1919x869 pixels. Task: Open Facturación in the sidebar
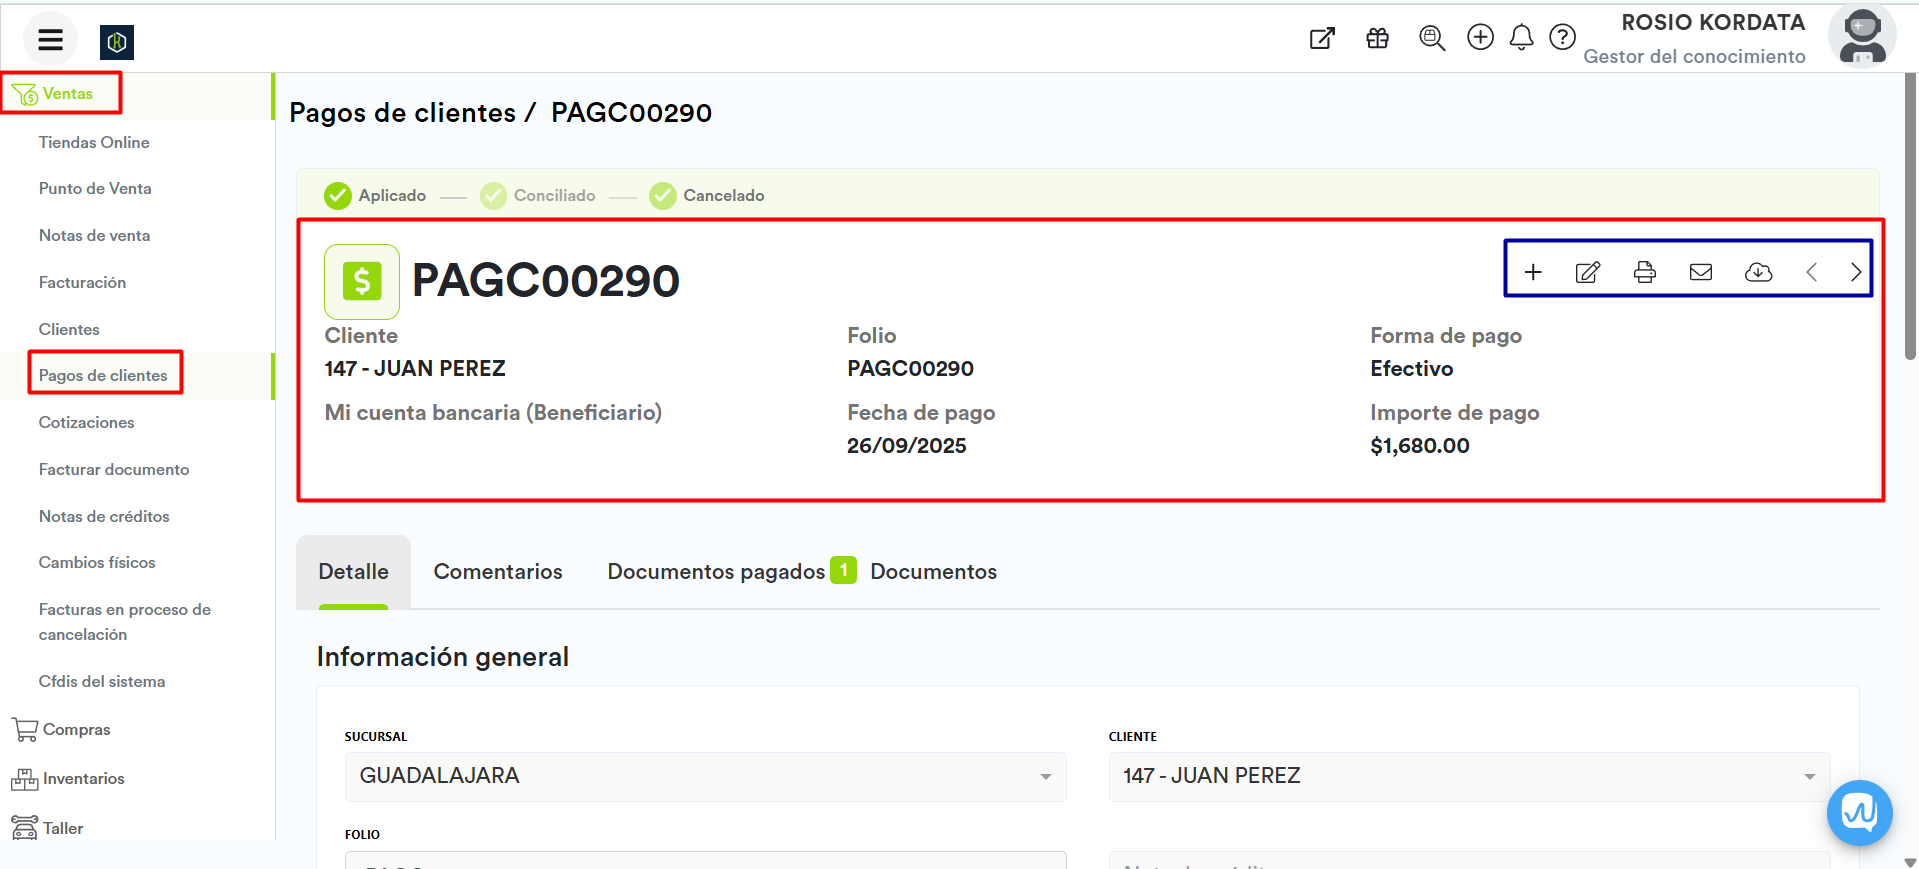point(82,283)
